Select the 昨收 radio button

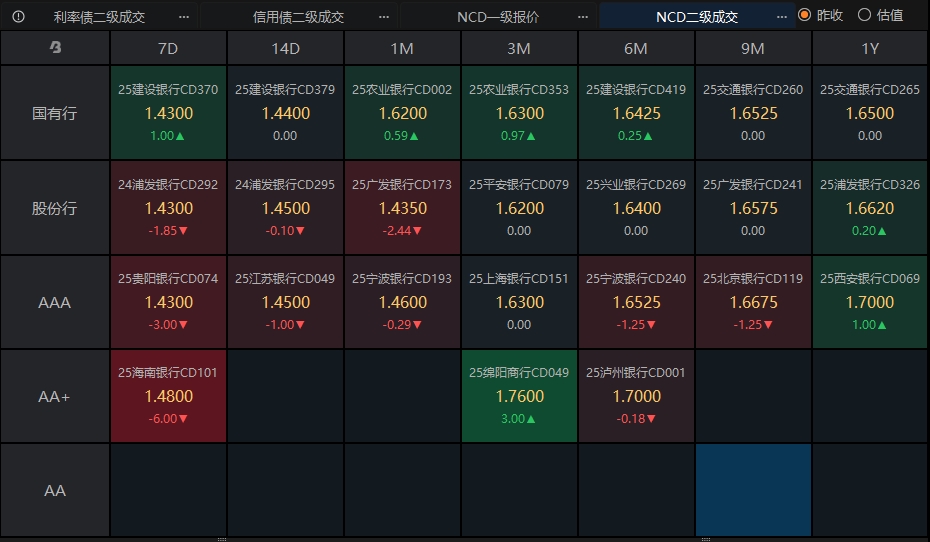click(804, 16)
